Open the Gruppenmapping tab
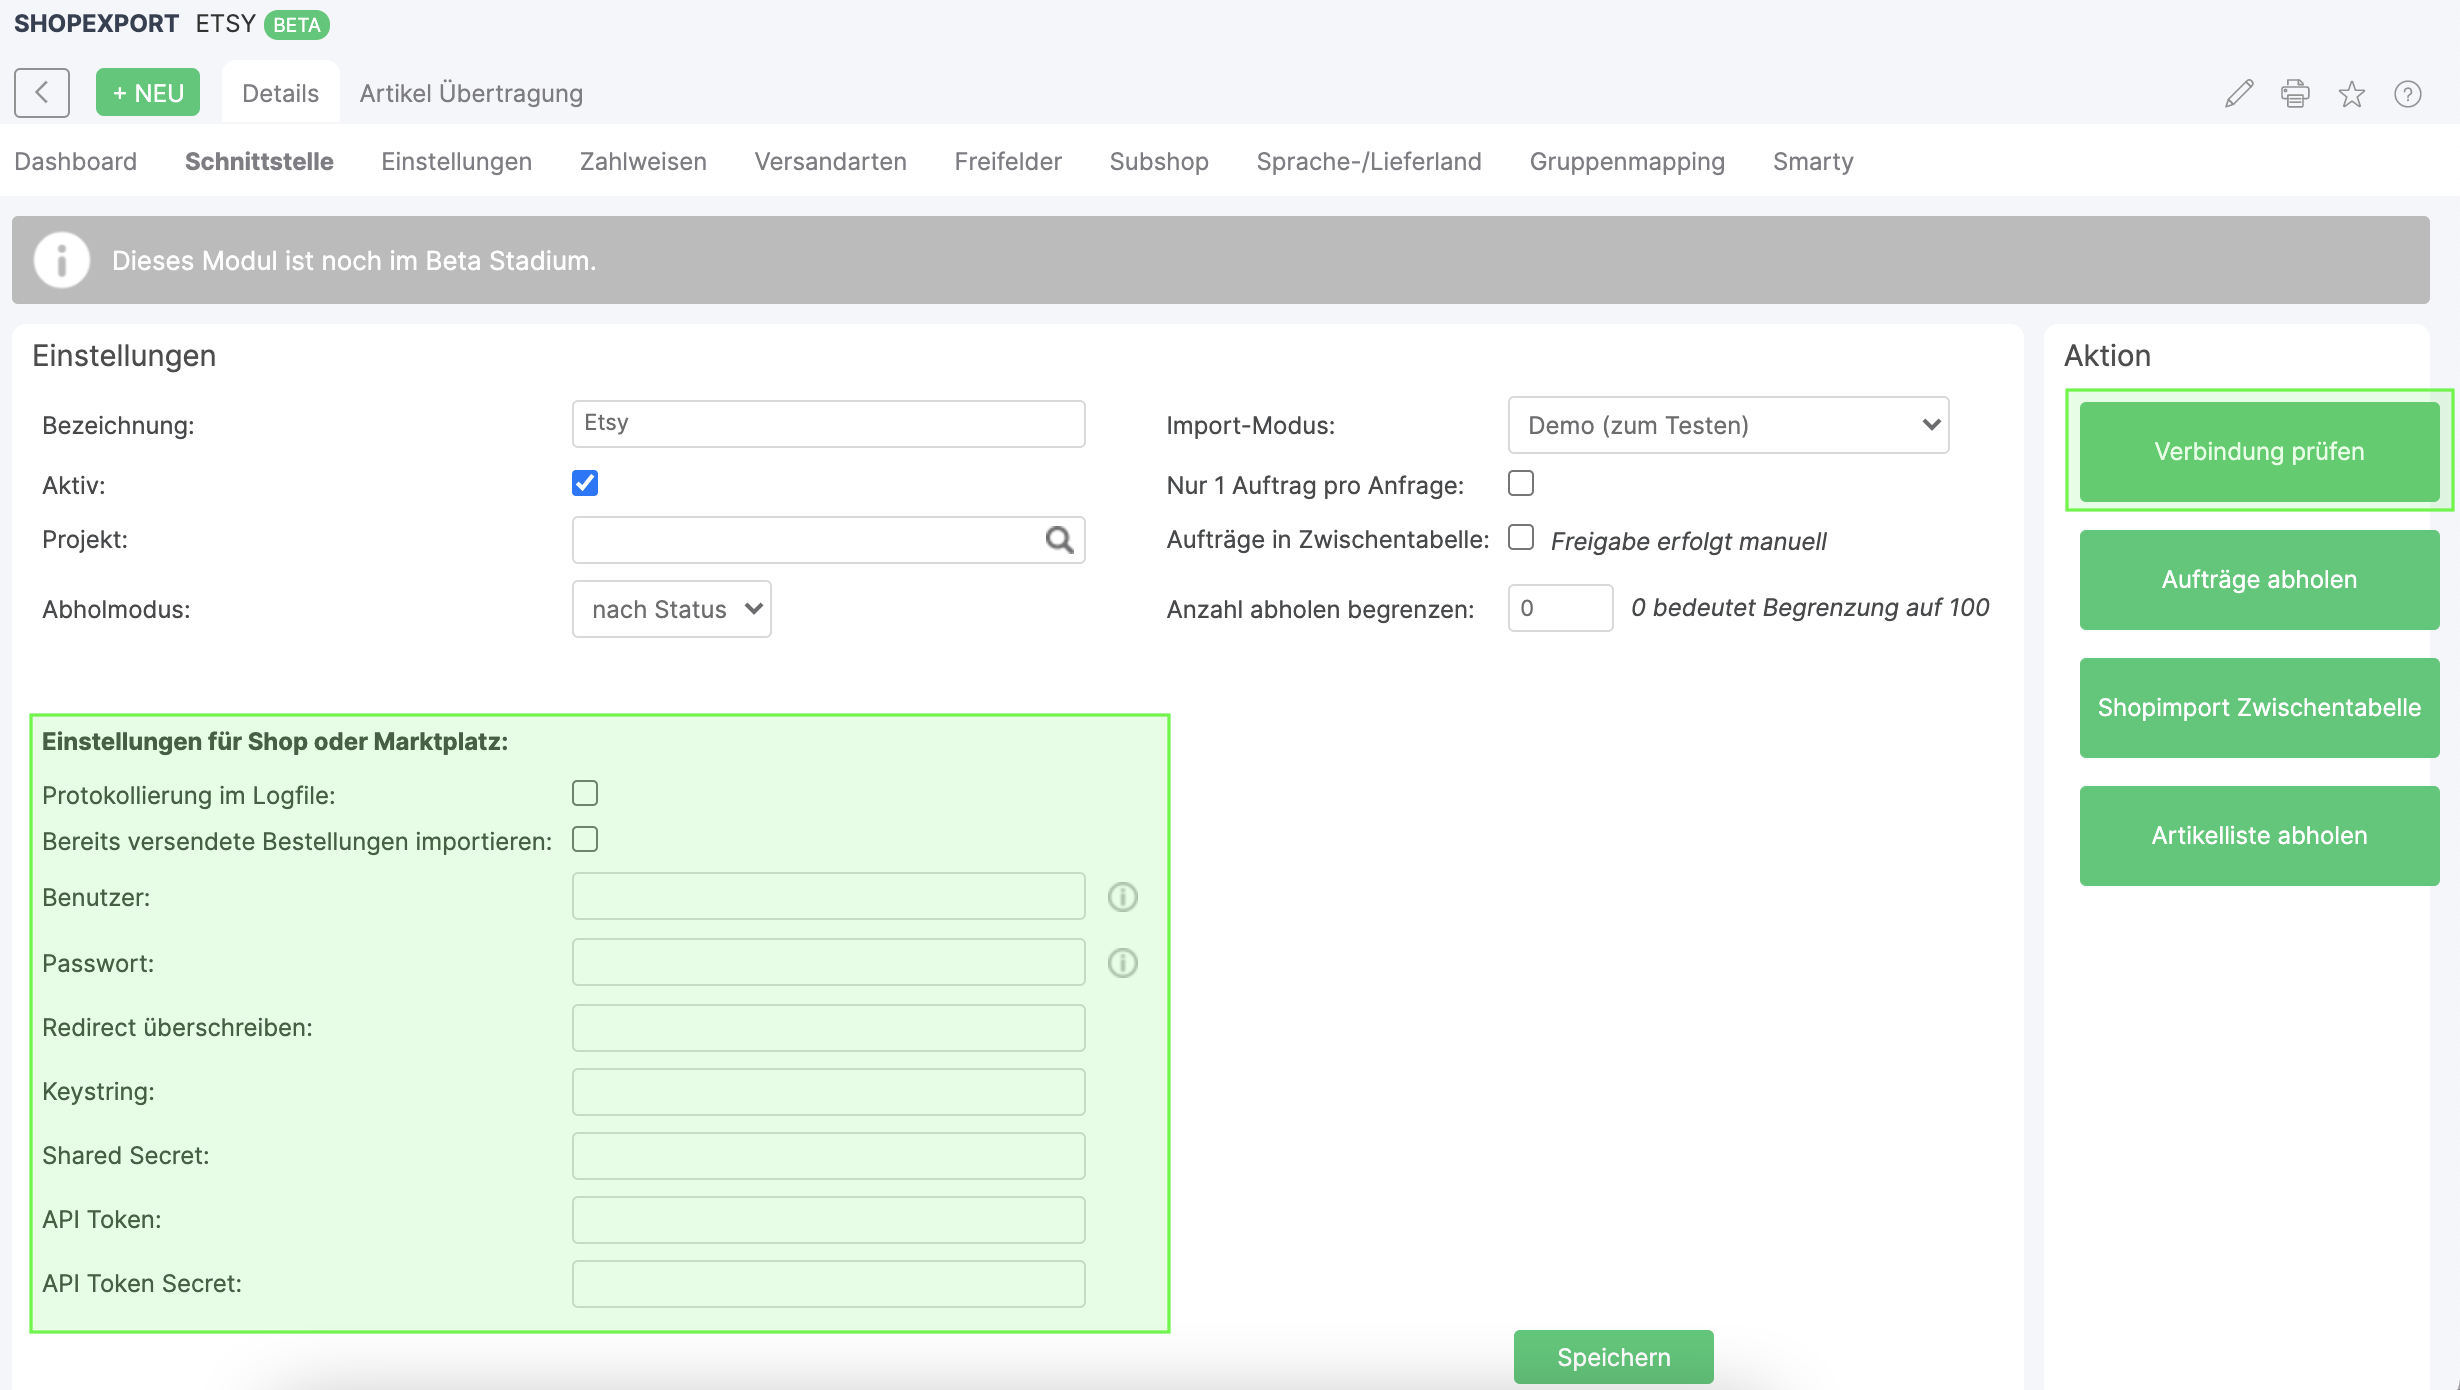 1627,161
